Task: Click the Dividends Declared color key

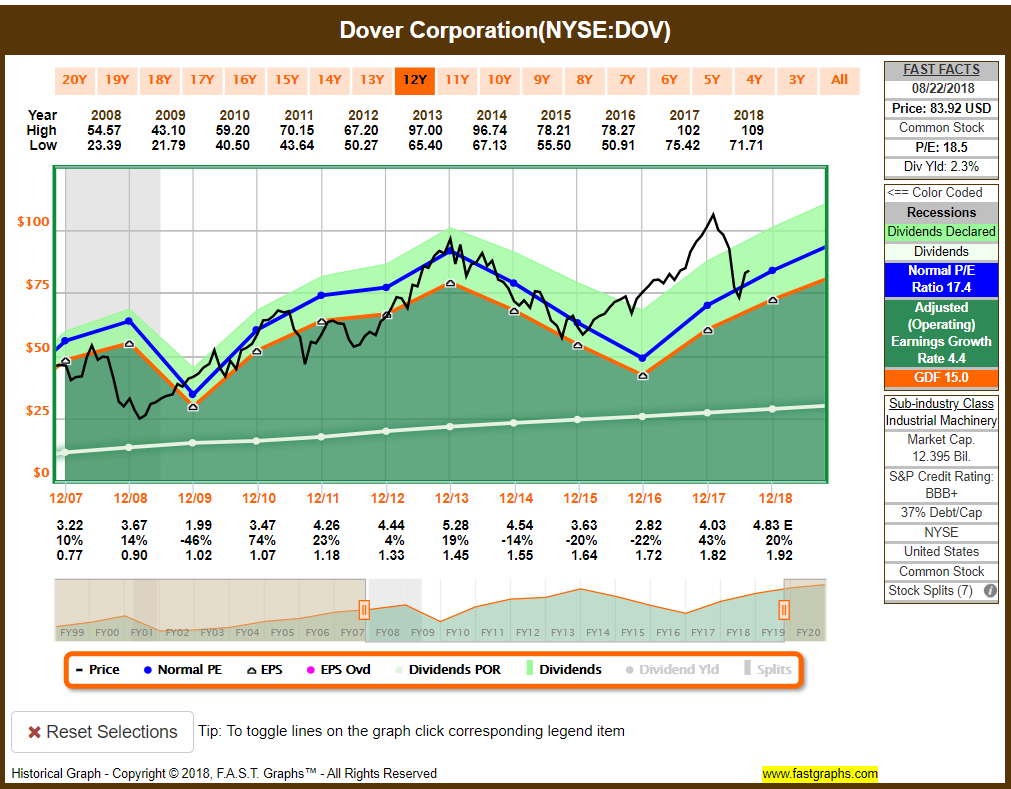Action: tap(941, 232)
